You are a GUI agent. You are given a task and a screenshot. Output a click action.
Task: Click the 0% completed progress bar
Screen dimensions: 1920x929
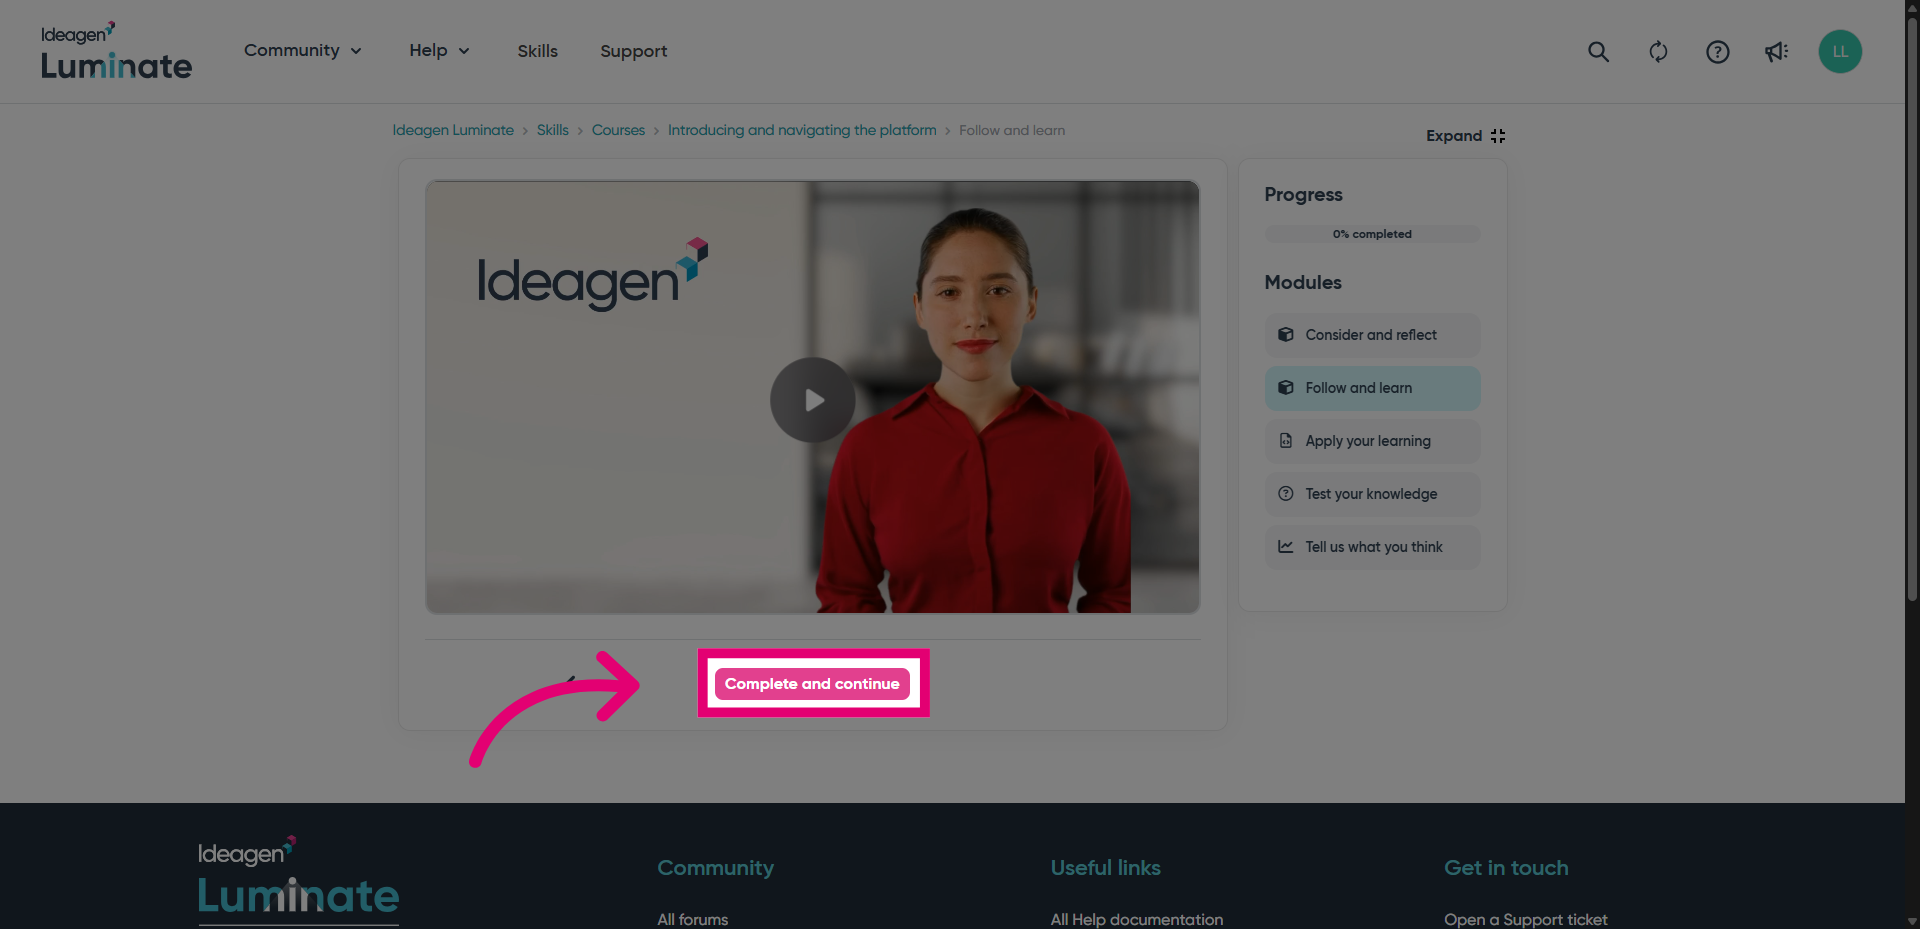point(1372,234)
